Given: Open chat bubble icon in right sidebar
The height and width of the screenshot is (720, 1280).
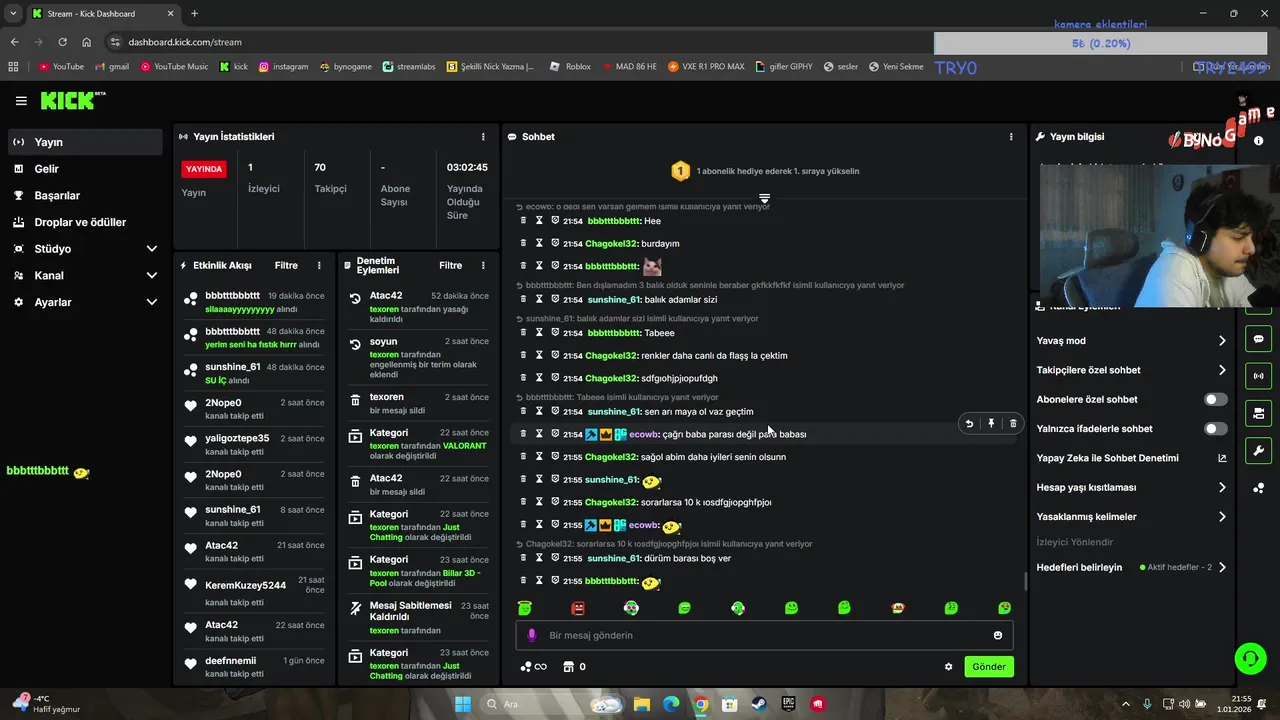Looking at the screenshot, I should pyautogui.click(x=1258, y=339).
